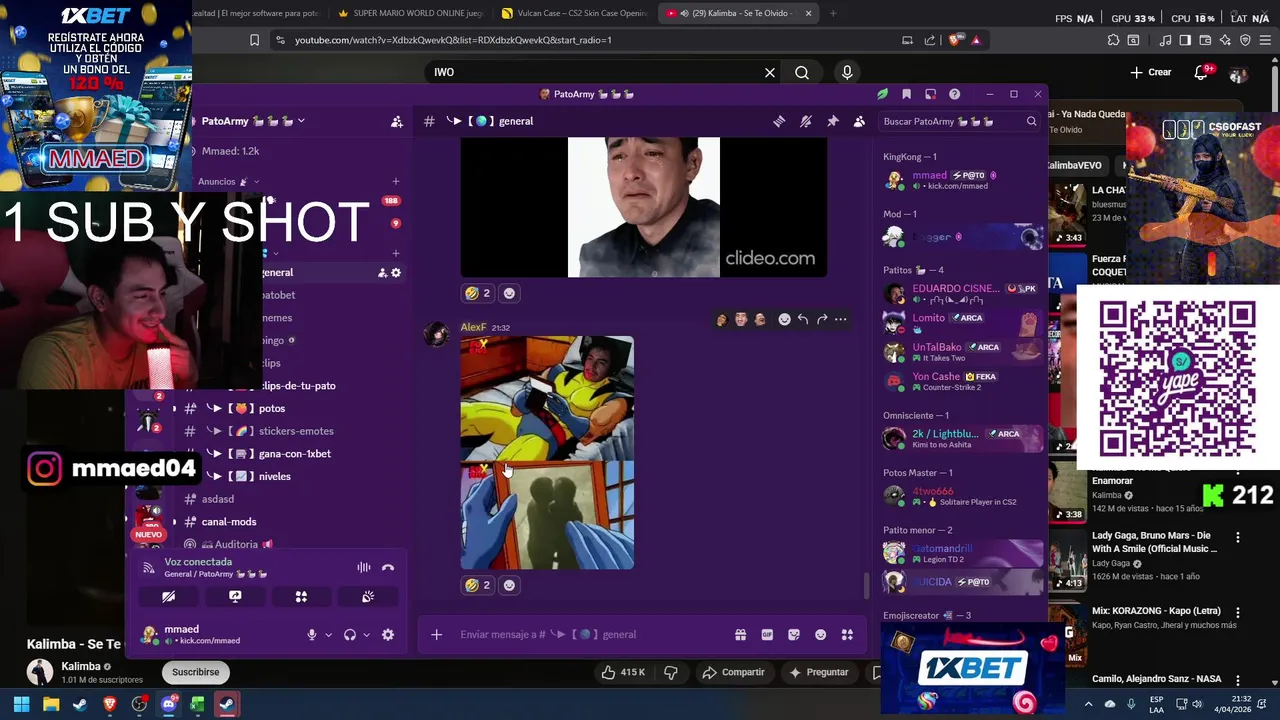Open the canal-mods channel
1280x720 pixels.
click(229, 522)
